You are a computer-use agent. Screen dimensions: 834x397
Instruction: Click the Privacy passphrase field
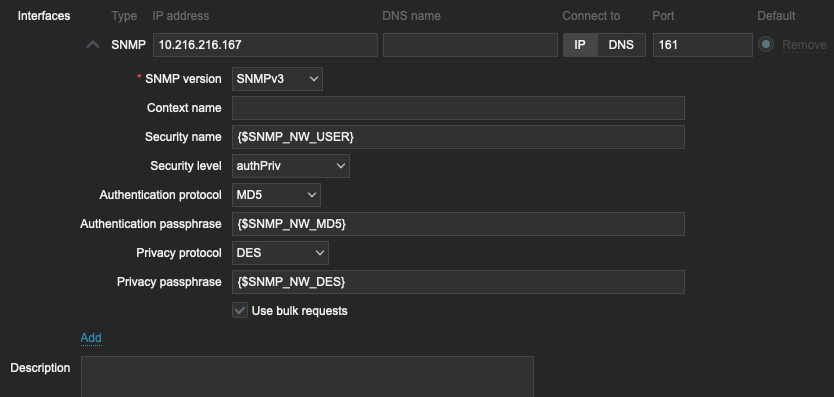coord(458,282)
